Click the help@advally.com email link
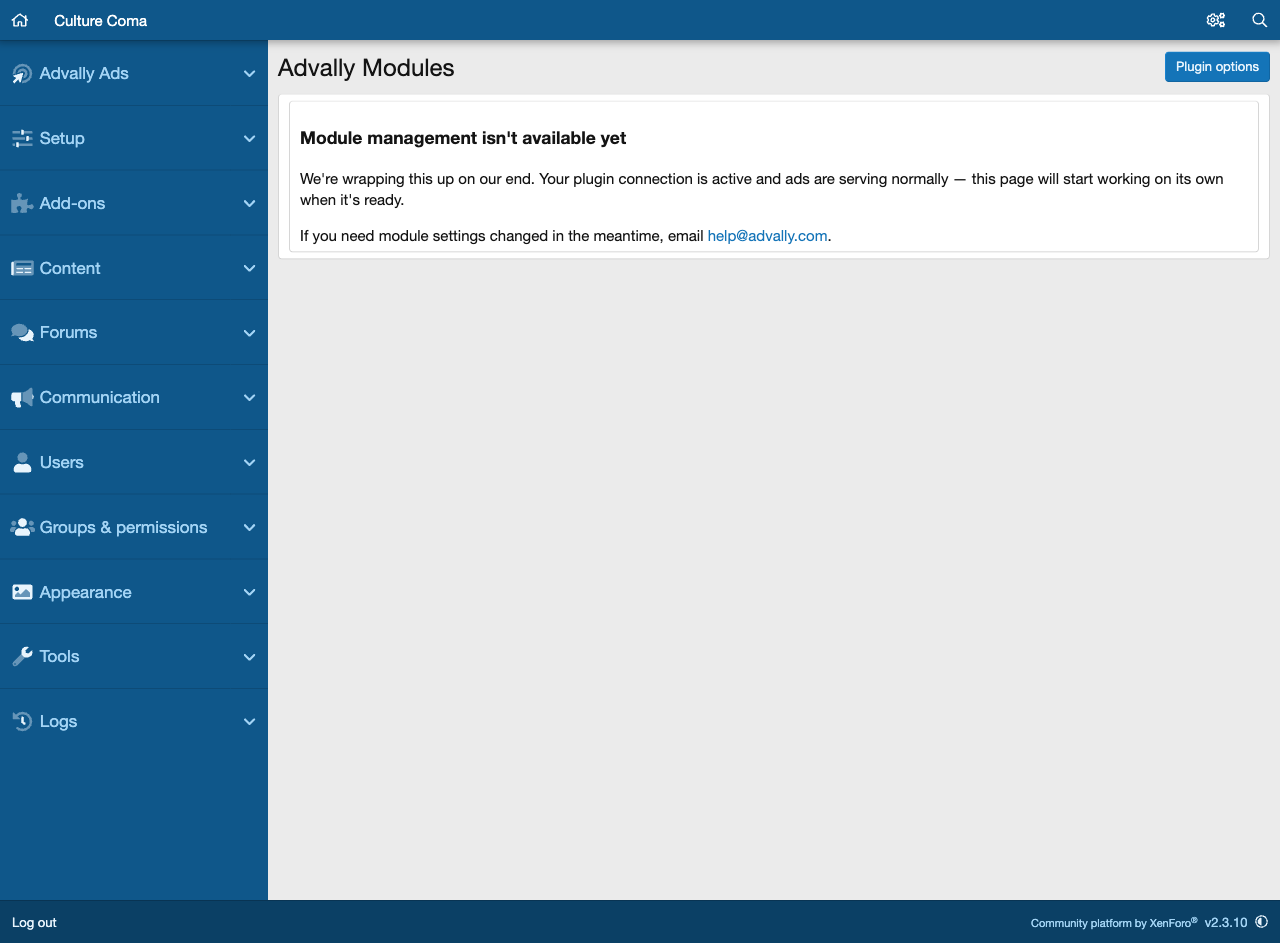 767,236
